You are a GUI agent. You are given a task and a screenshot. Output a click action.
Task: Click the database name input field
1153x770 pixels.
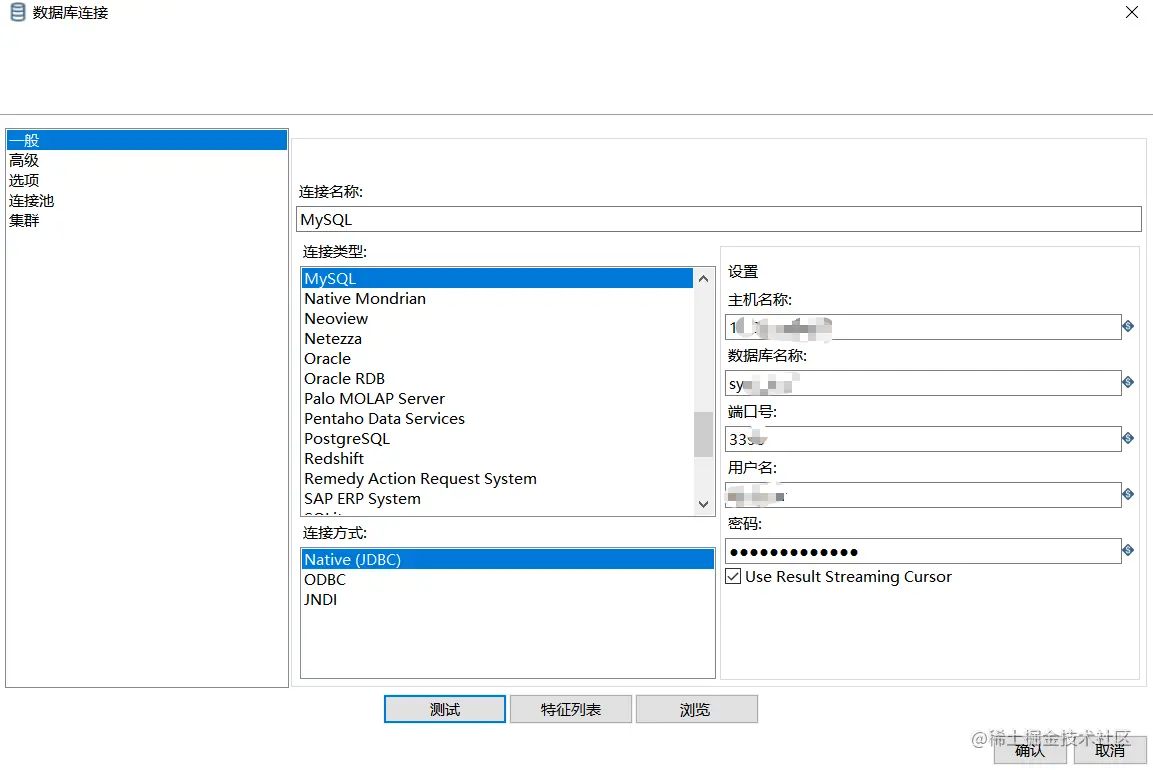click(x=923, y=383)
